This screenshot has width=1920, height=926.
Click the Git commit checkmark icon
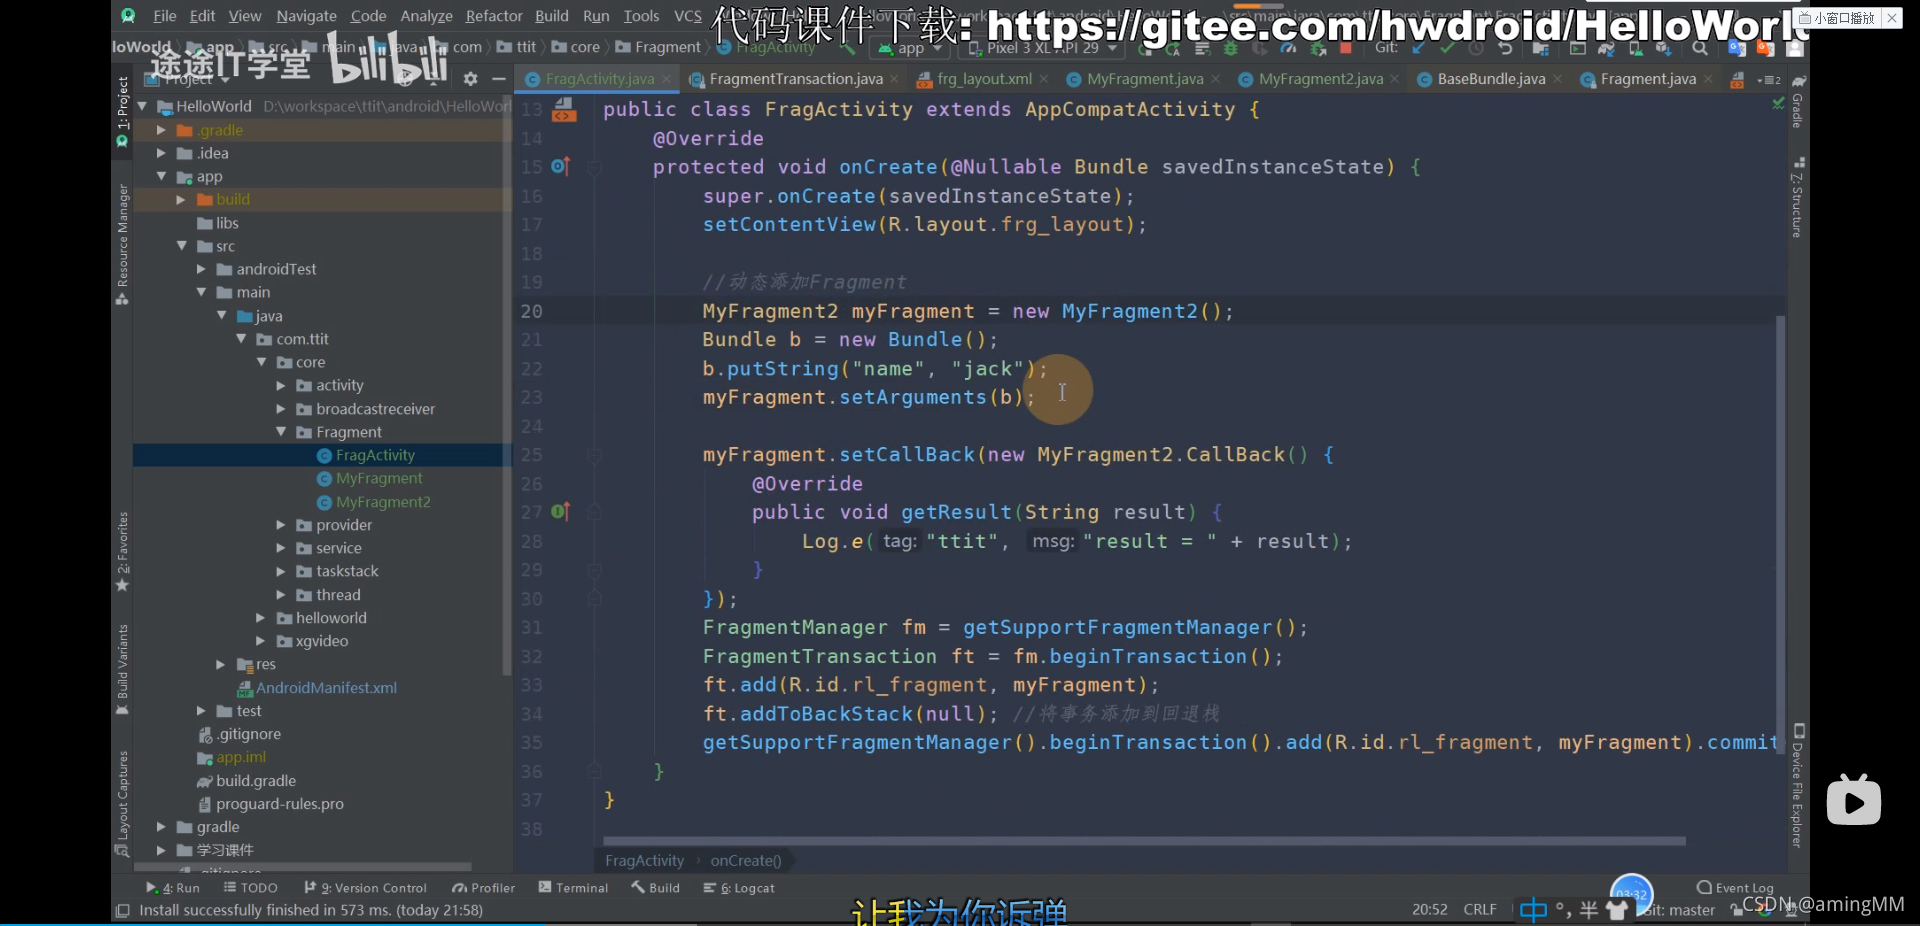point(1447,48)
